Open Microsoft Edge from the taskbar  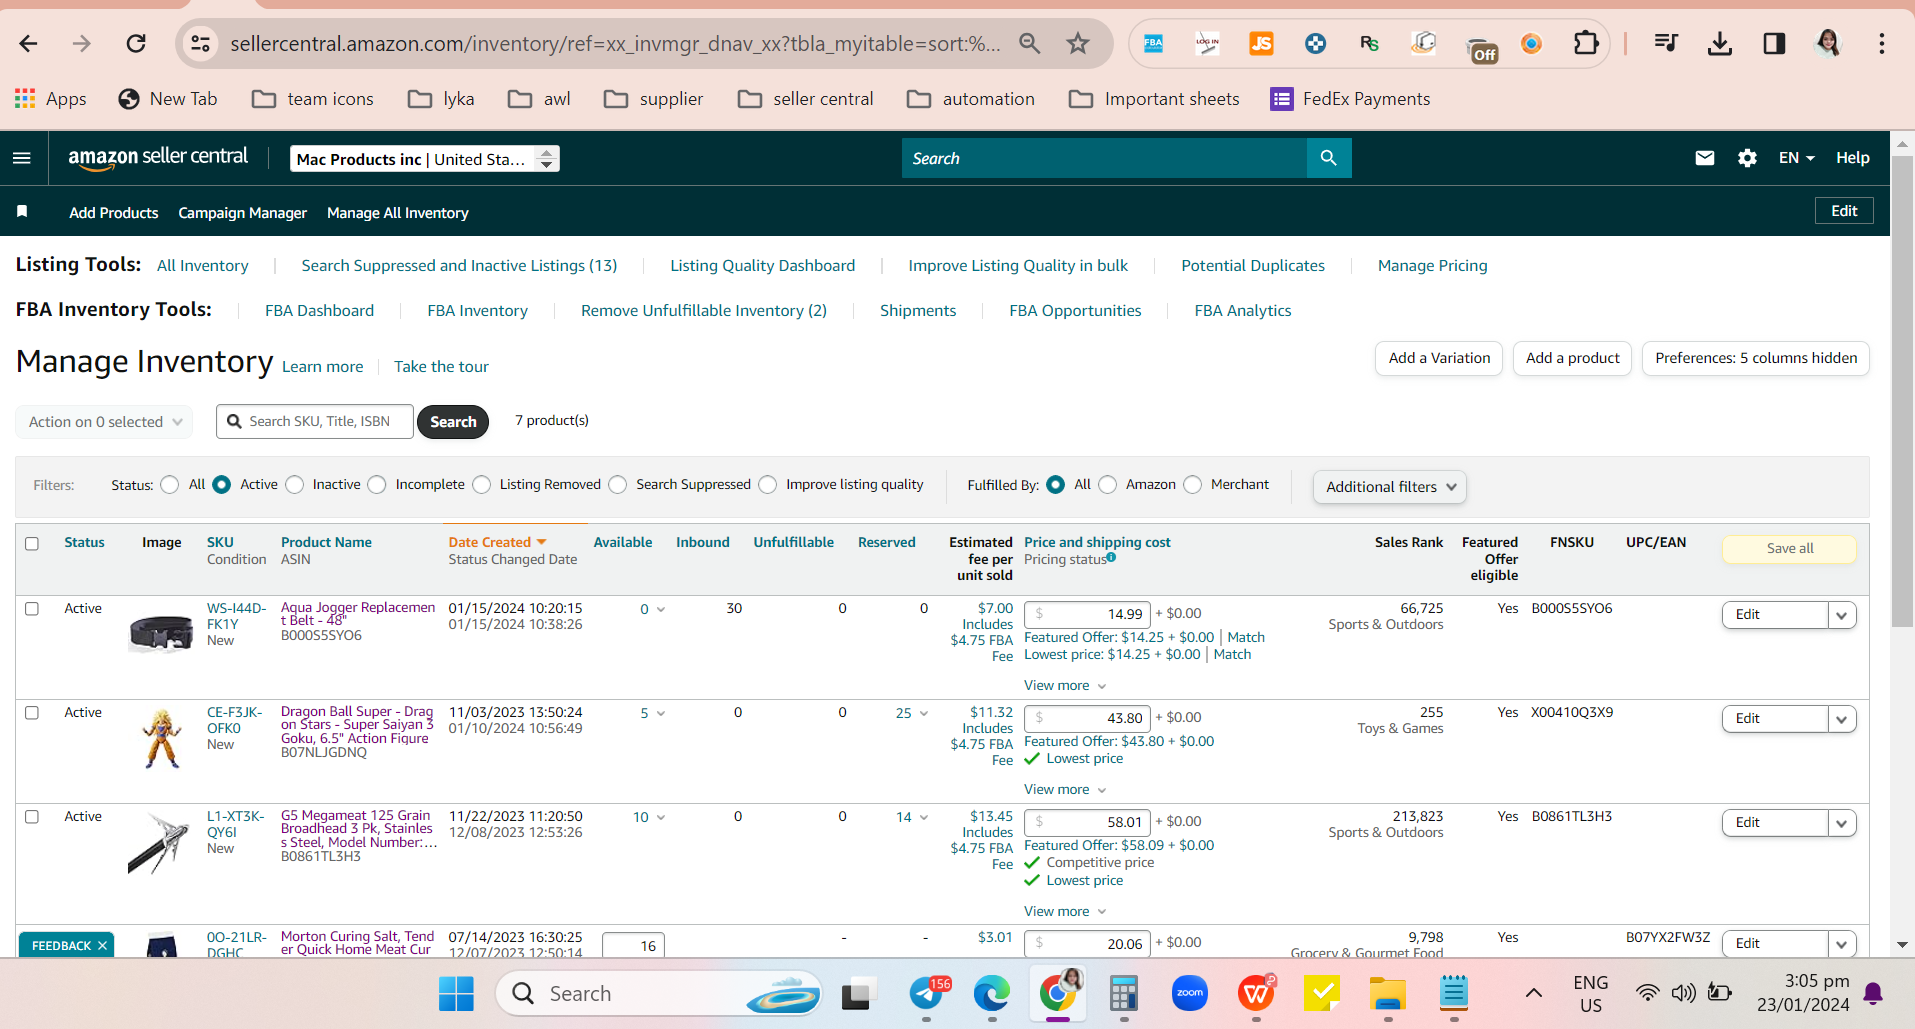click(x=992, y=993)
